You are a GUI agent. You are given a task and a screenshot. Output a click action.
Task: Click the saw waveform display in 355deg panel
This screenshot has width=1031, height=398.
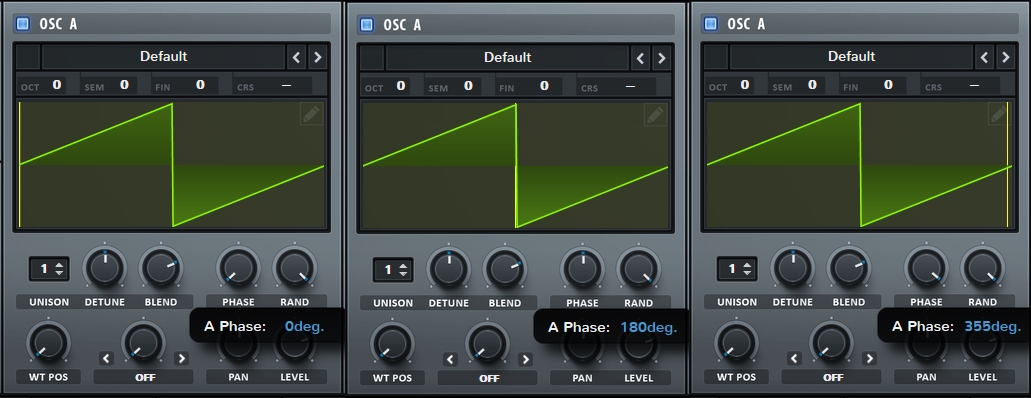tap(859, 164)
